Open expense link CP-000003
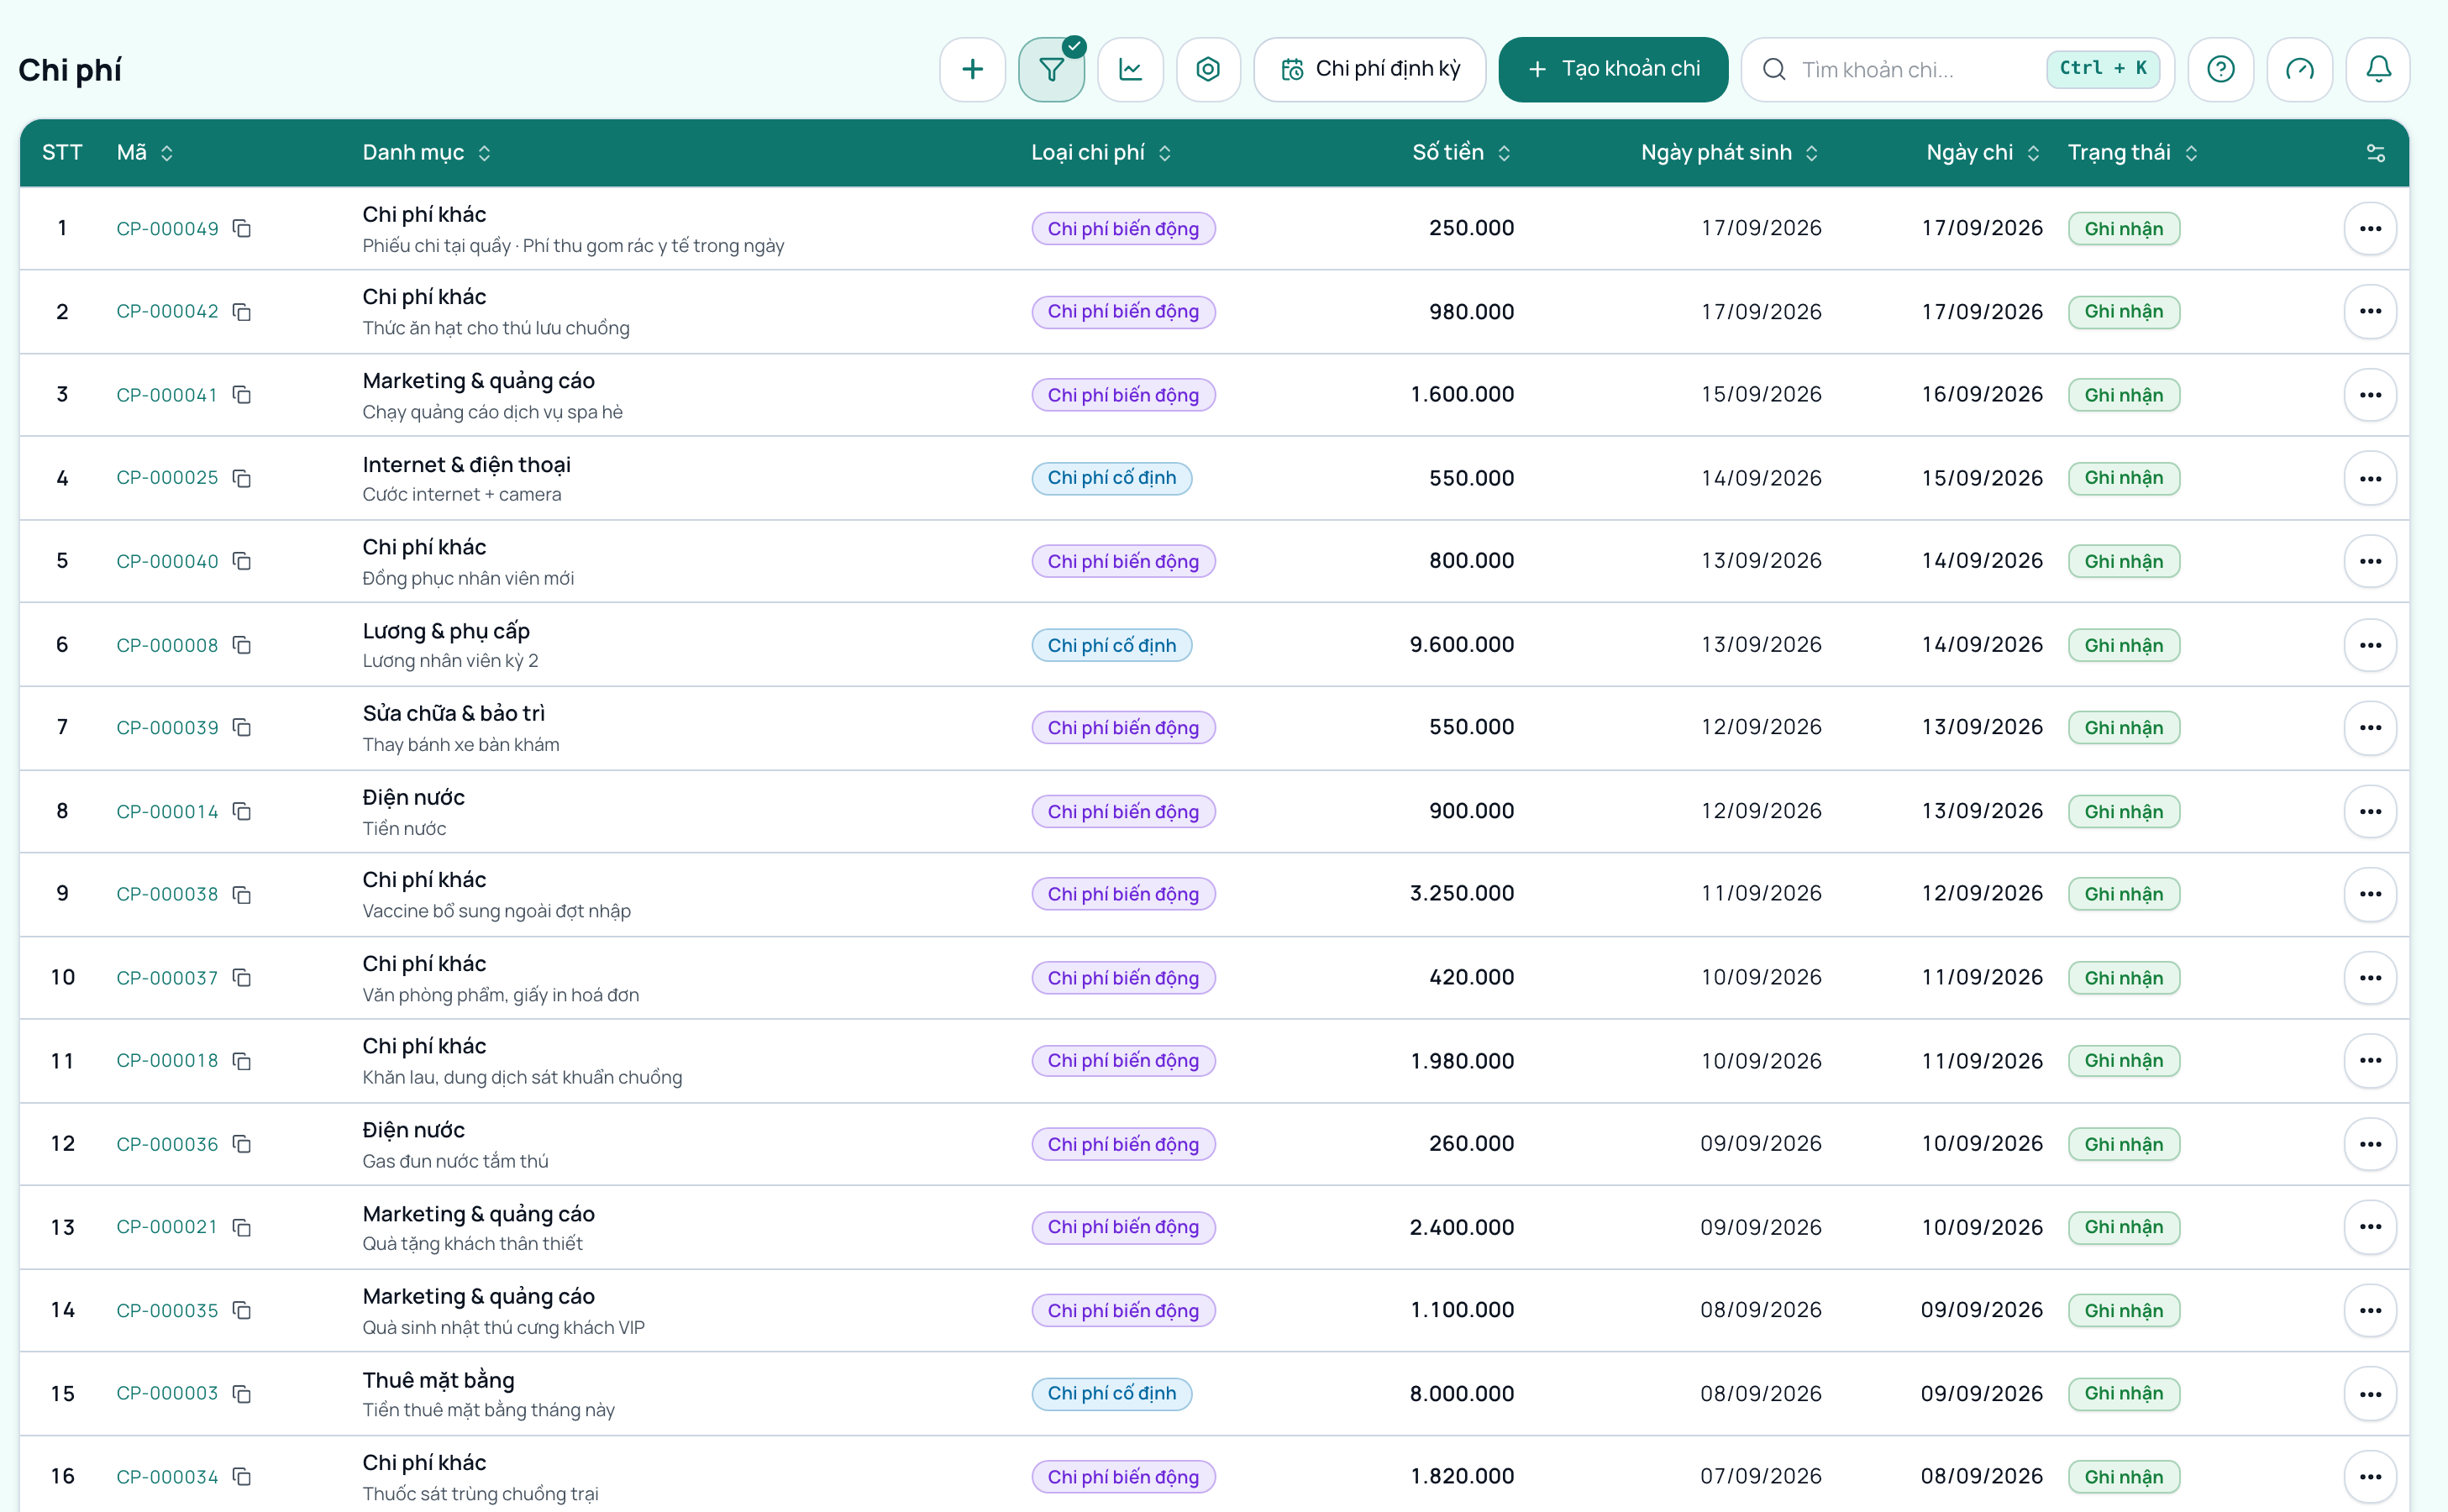 tap(167, 1393)
